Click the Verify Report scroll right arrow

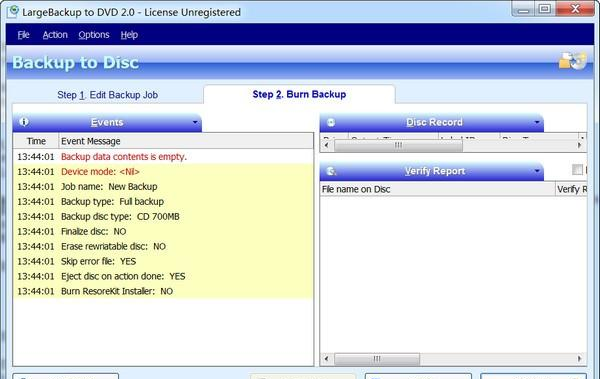point(579,359)
